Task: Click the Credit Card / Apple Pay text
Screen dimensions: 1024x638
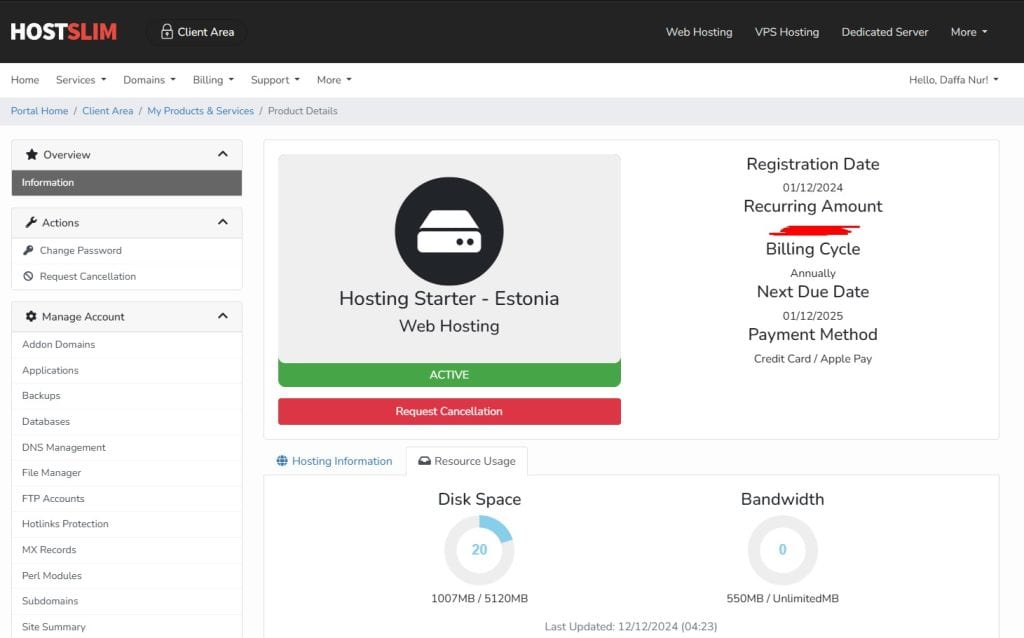Action: pyautogui.click(x=813, y=359)
